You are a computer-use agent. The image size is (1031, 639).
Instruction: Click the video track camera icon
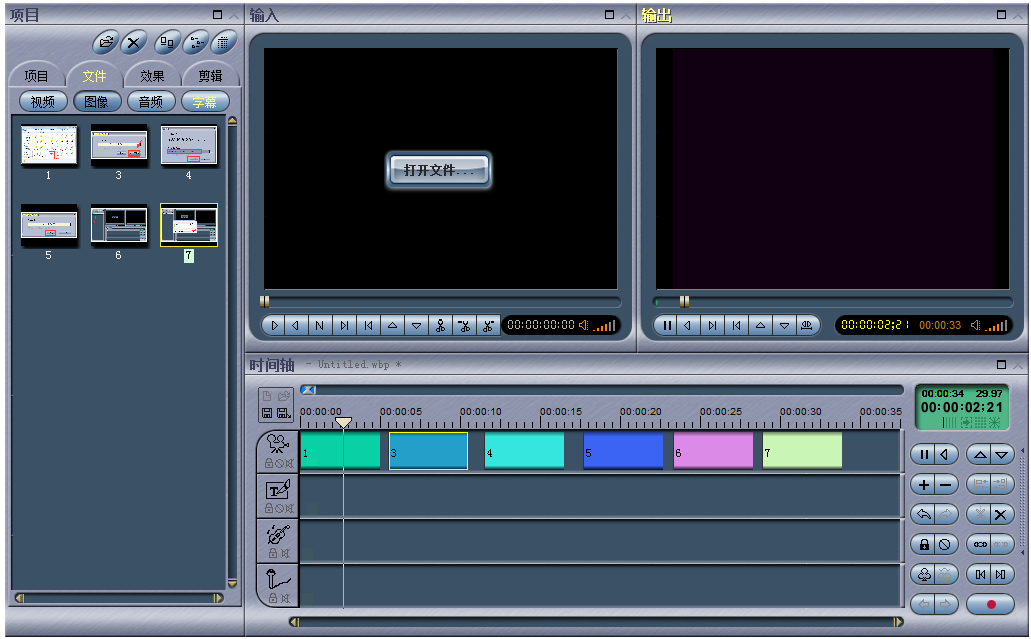(x=277, y=444)
